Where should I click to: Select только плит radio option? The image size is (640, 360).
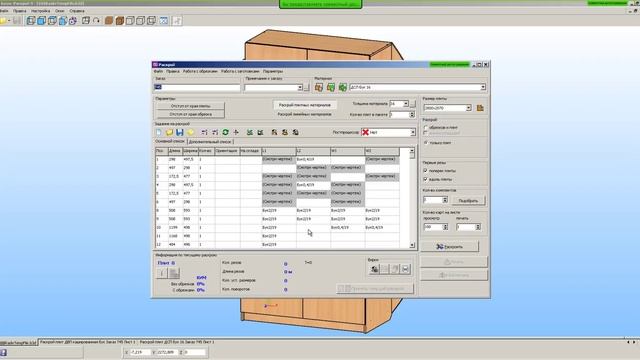pyautogui.click(x=426, y=143)
